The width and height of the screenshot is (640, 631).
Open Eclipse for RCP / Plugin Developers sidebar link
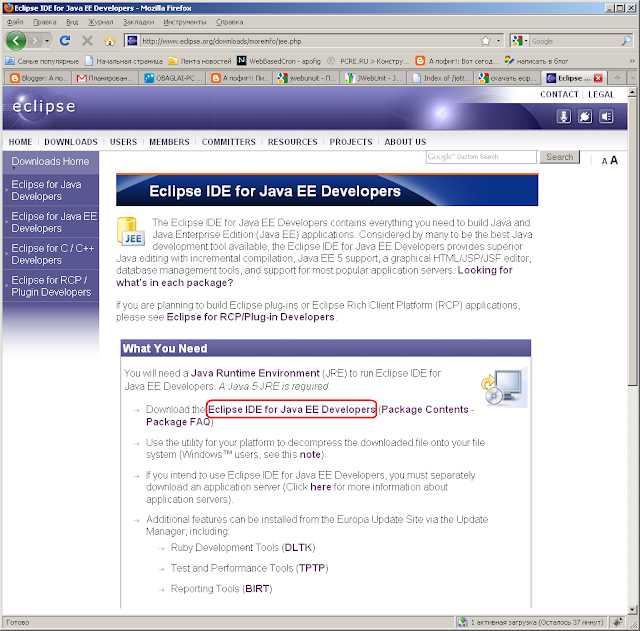point(51,286)
